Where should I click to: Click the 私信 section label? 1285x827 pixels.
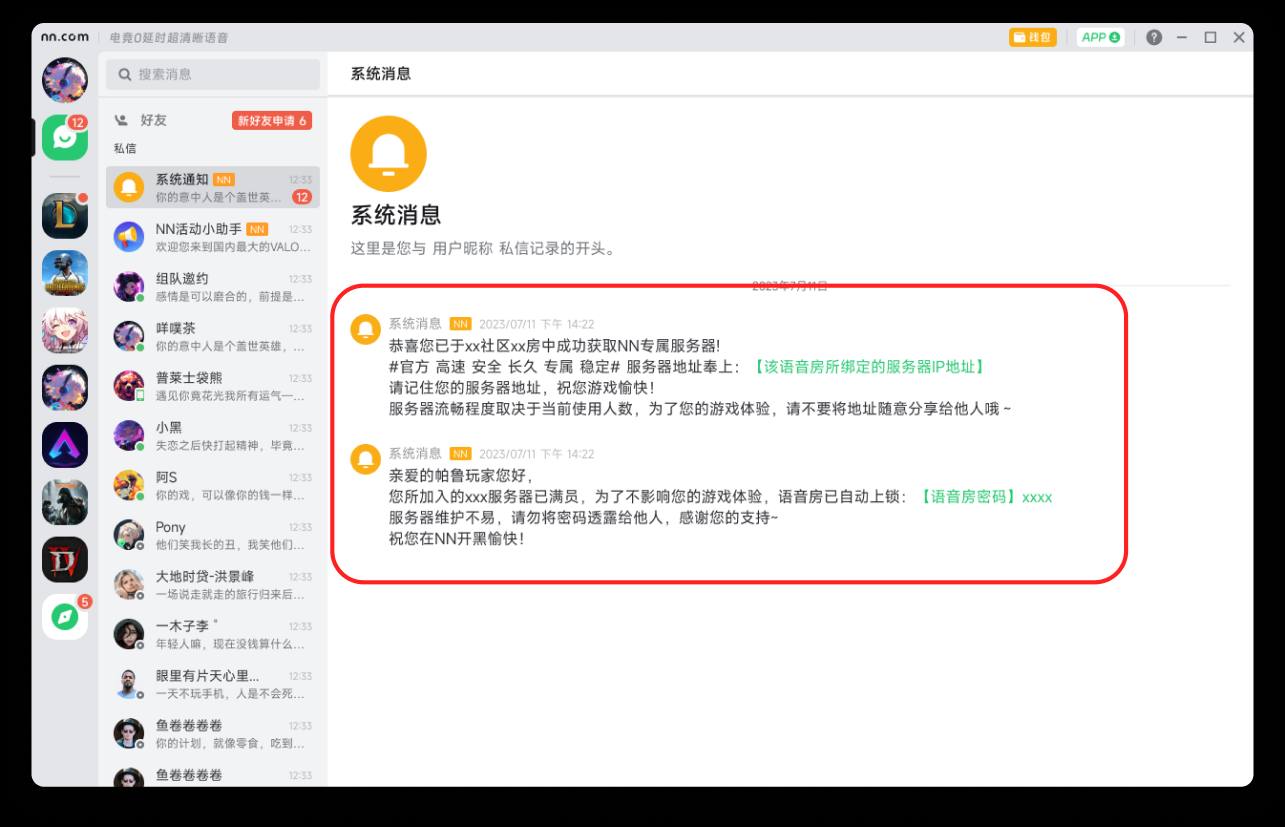click(x=125, y=149)
